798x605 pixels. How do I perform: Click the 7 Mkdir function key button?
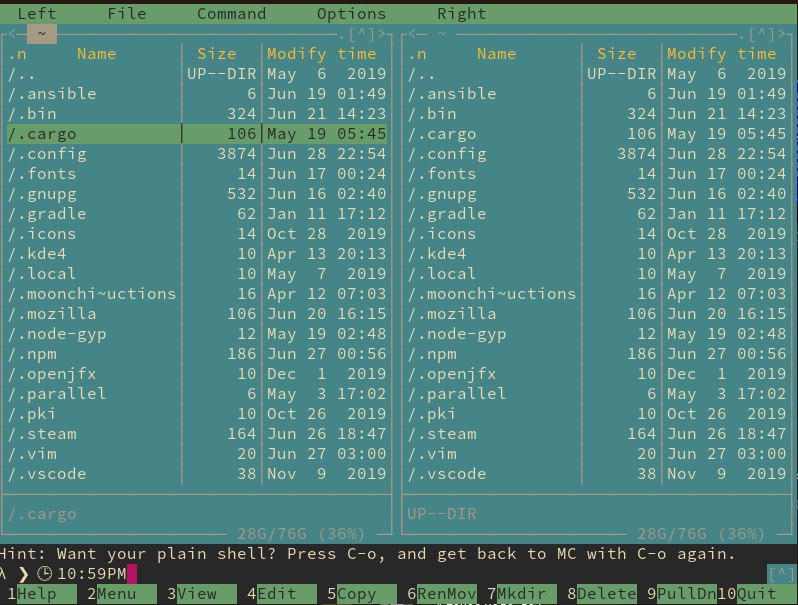click(521, 594)
